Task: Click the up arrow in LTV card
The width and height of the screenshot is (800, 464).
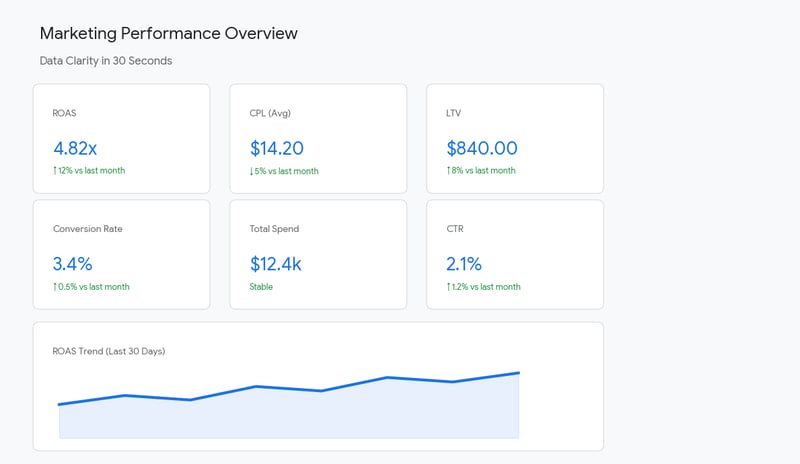Action: point(449,171)
